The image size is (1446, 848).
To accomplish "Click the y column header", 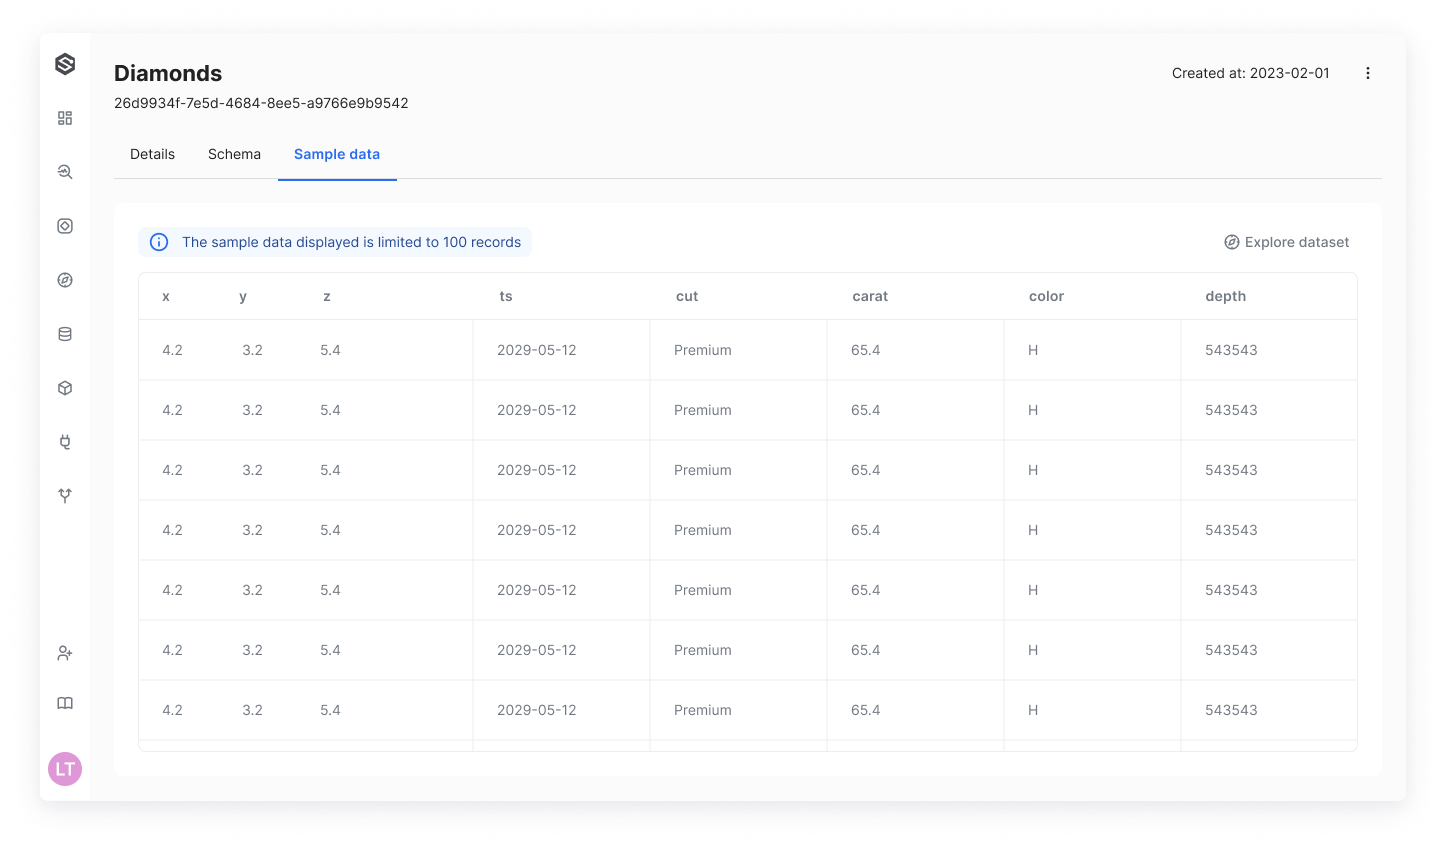I will (243, 296).
